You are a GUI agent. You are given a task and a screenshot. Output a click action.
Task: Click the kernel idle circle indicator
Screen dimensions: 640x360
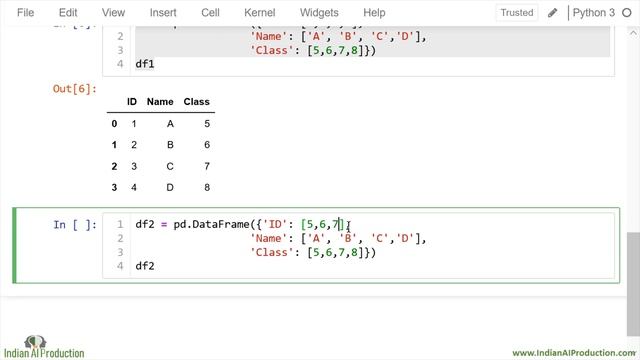coord(627,13)
